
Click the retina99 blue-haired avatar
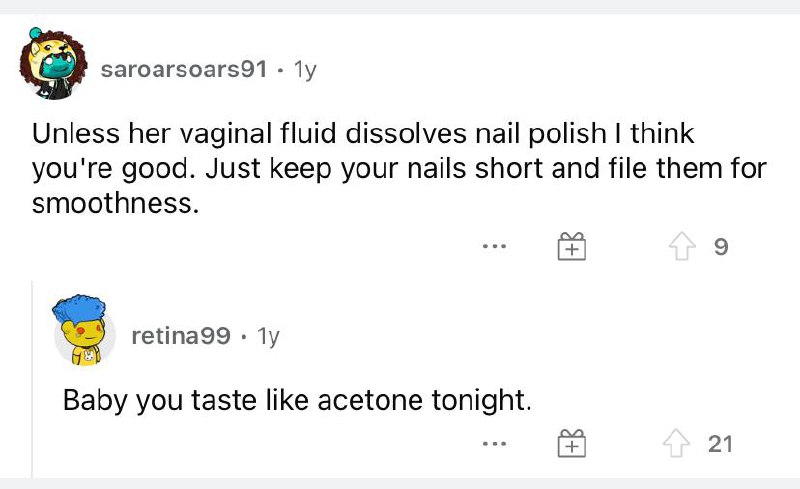85,332
